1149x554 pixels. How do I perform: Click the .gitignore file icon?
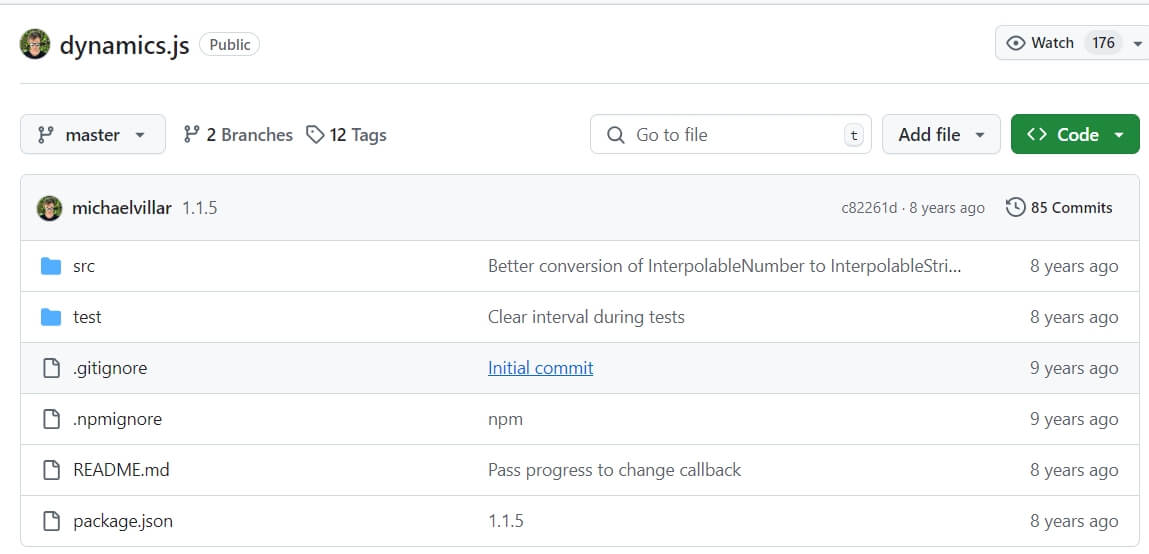[x=51, y=368]
